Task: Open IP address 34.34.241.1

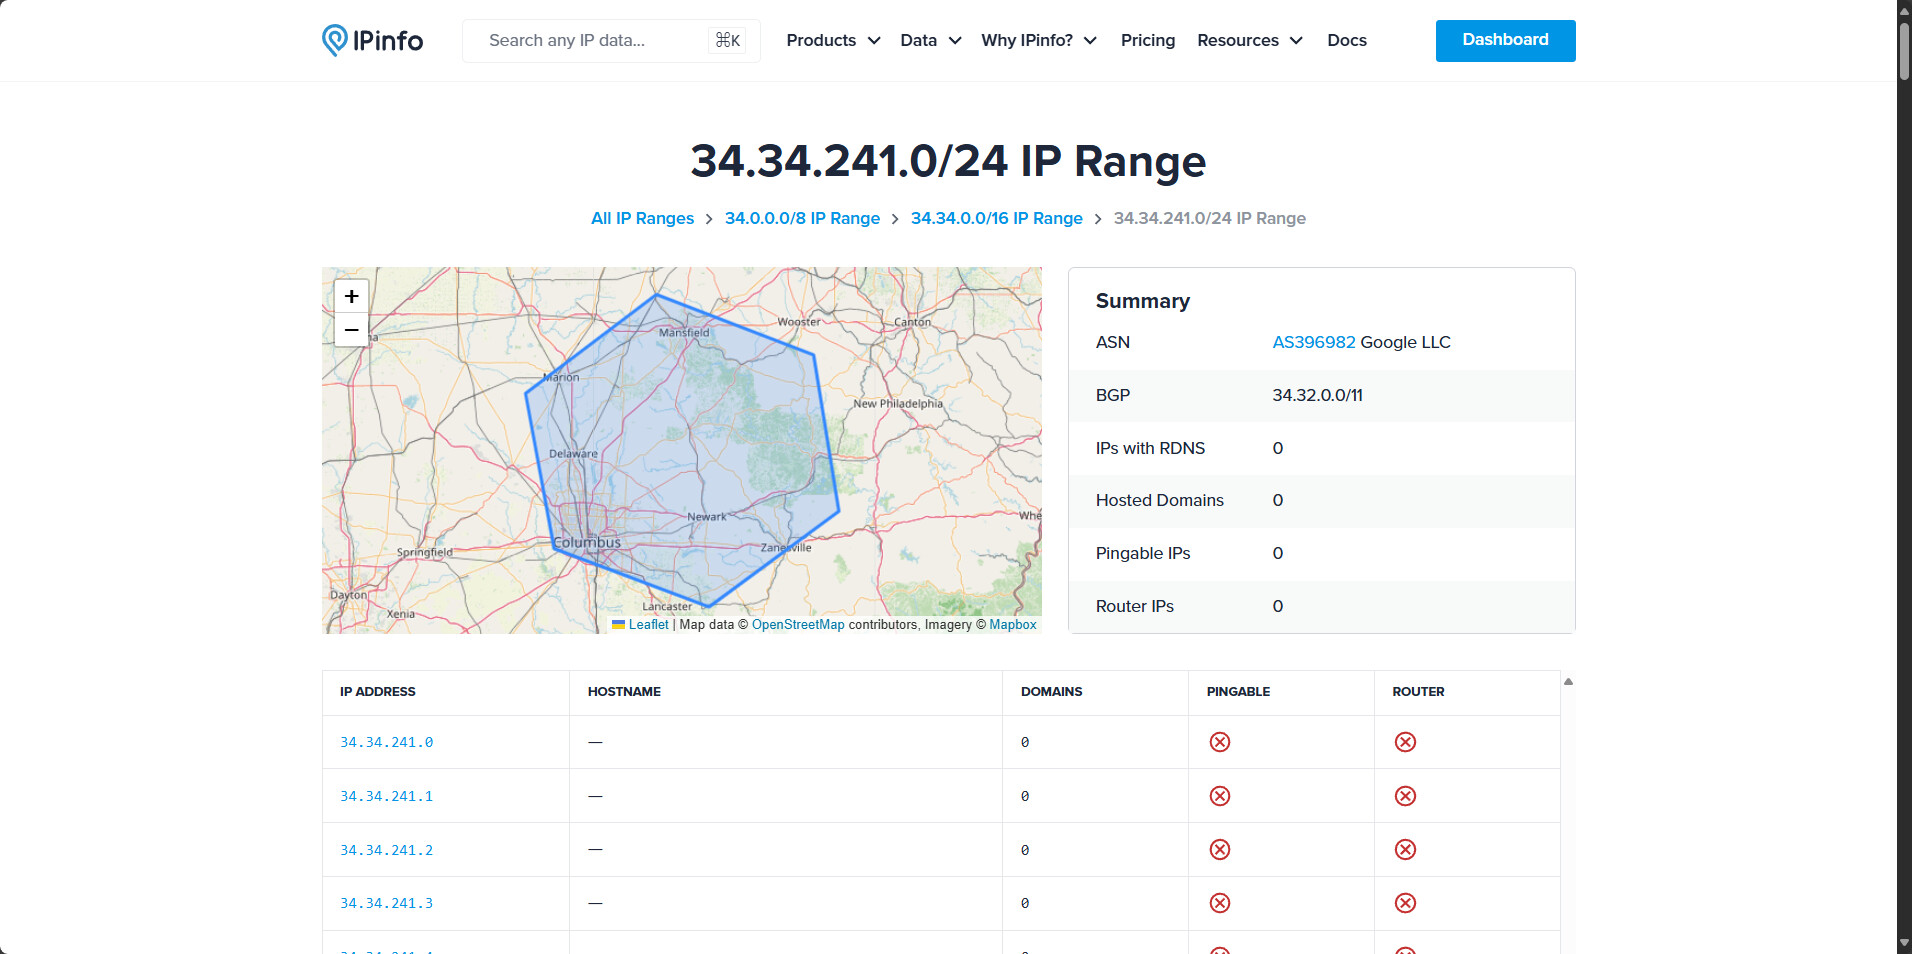Action: point(386,796)
